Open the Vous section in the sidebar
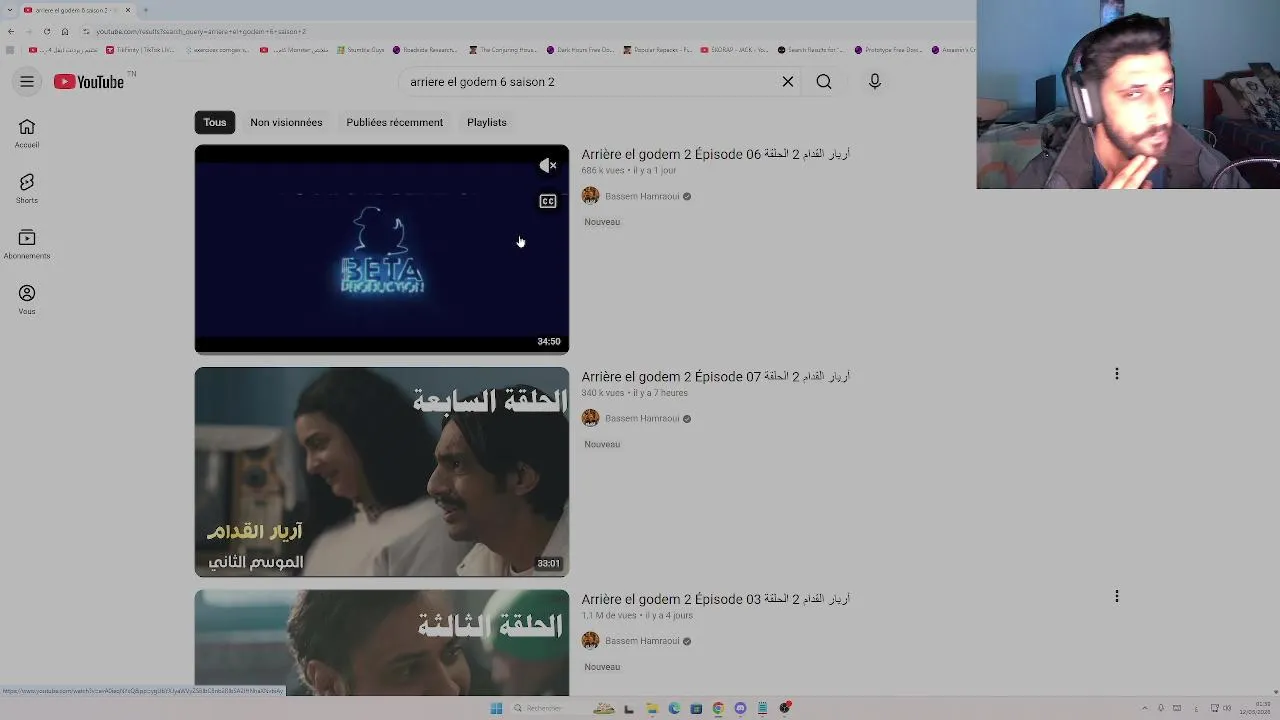1280x720 pixels. point(27,299)
